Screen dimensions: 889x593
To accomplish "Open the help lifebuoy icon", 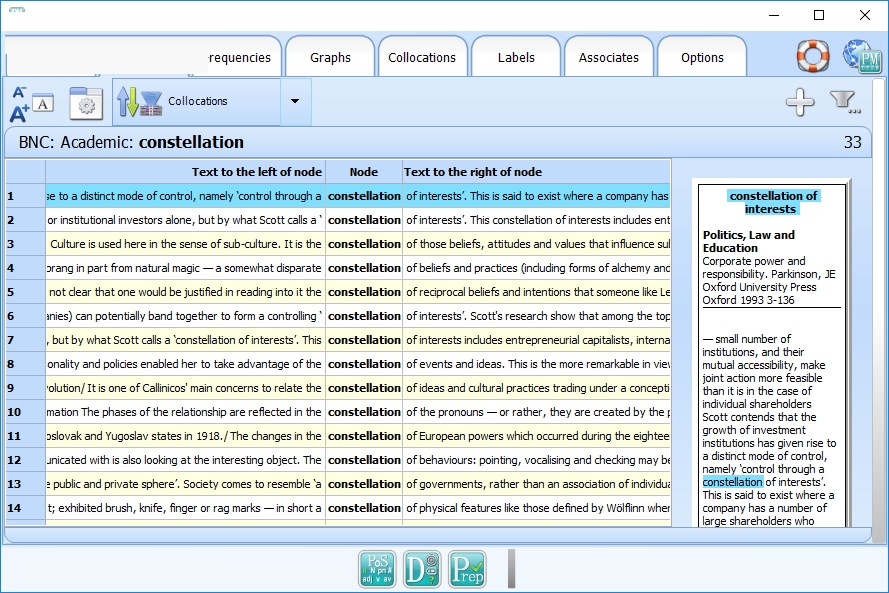I will click(813, 56).
